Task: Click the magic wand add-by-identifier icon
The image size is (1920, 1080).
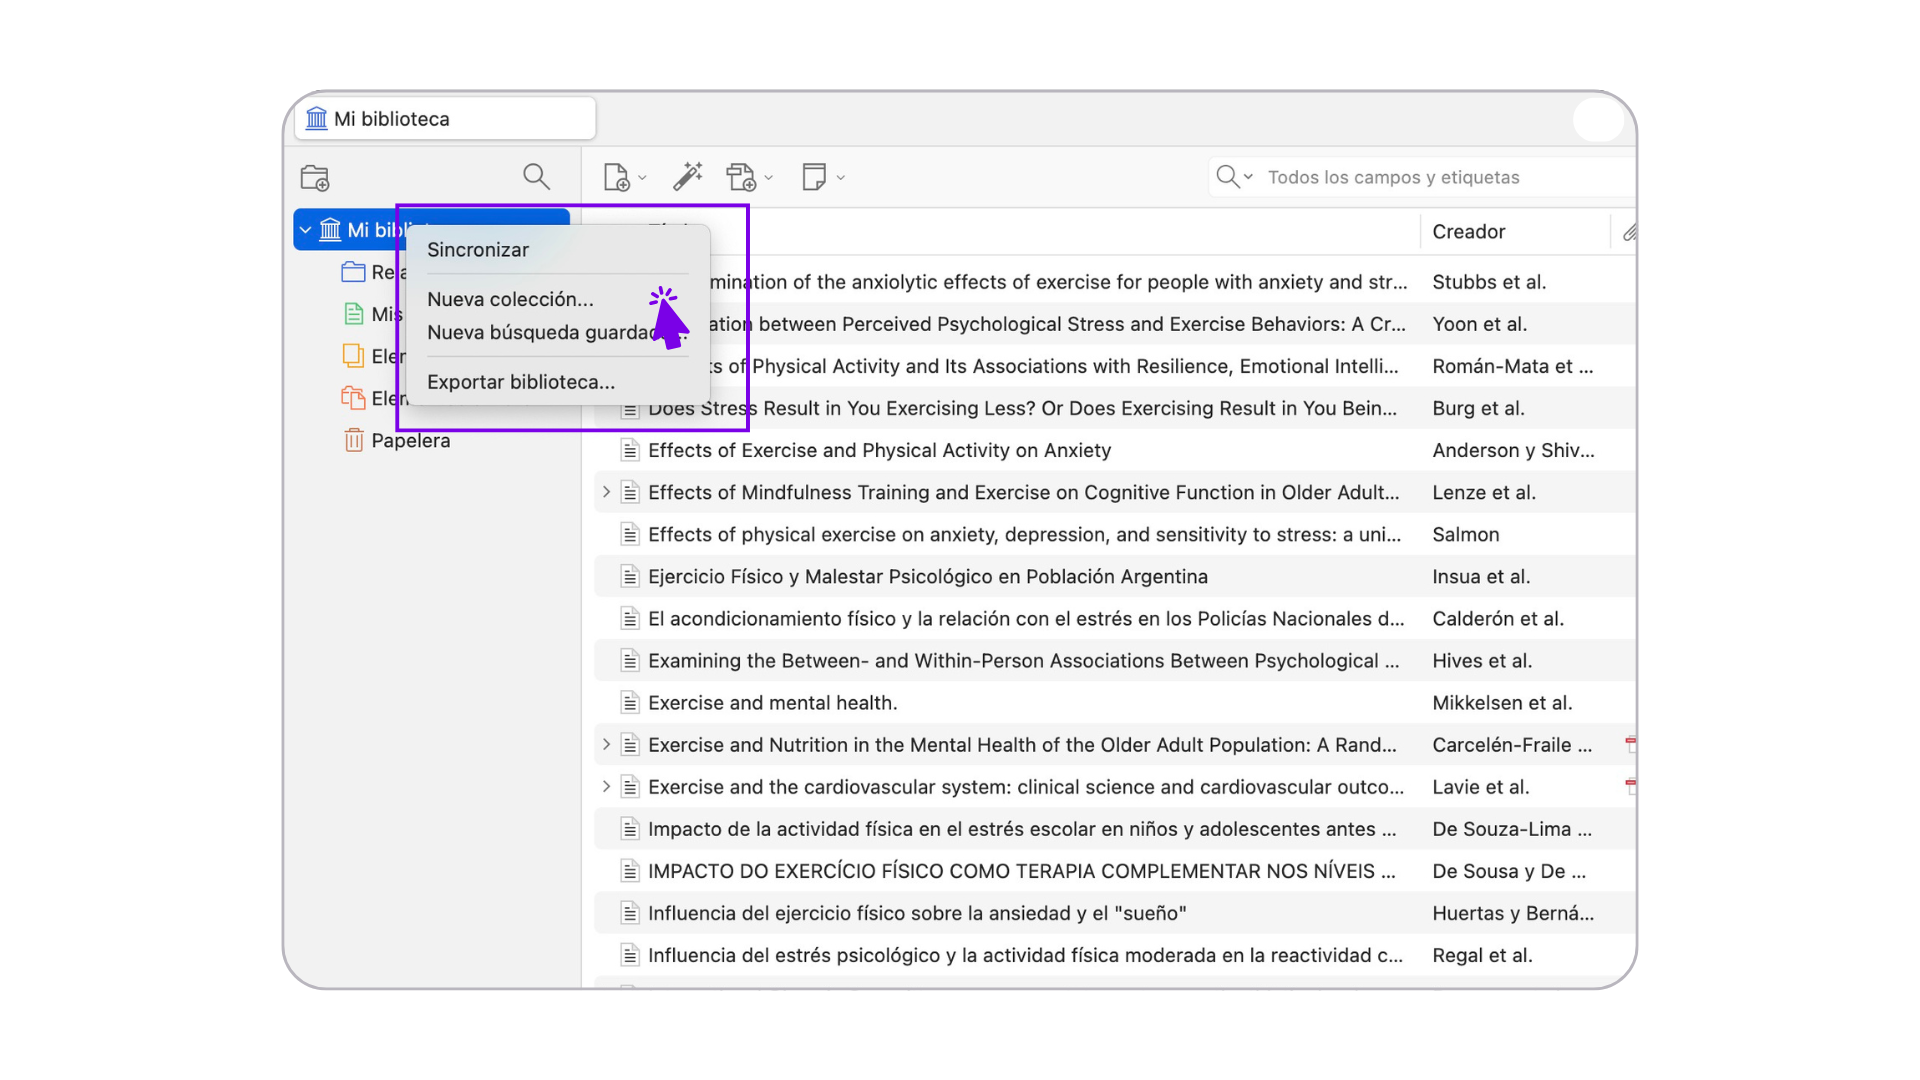Action: [x=687, y=177]
